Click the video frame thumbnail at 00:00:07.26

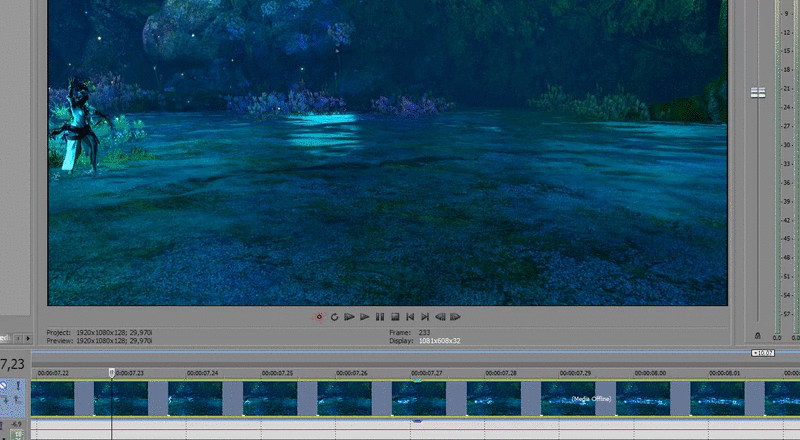(344, 399)
